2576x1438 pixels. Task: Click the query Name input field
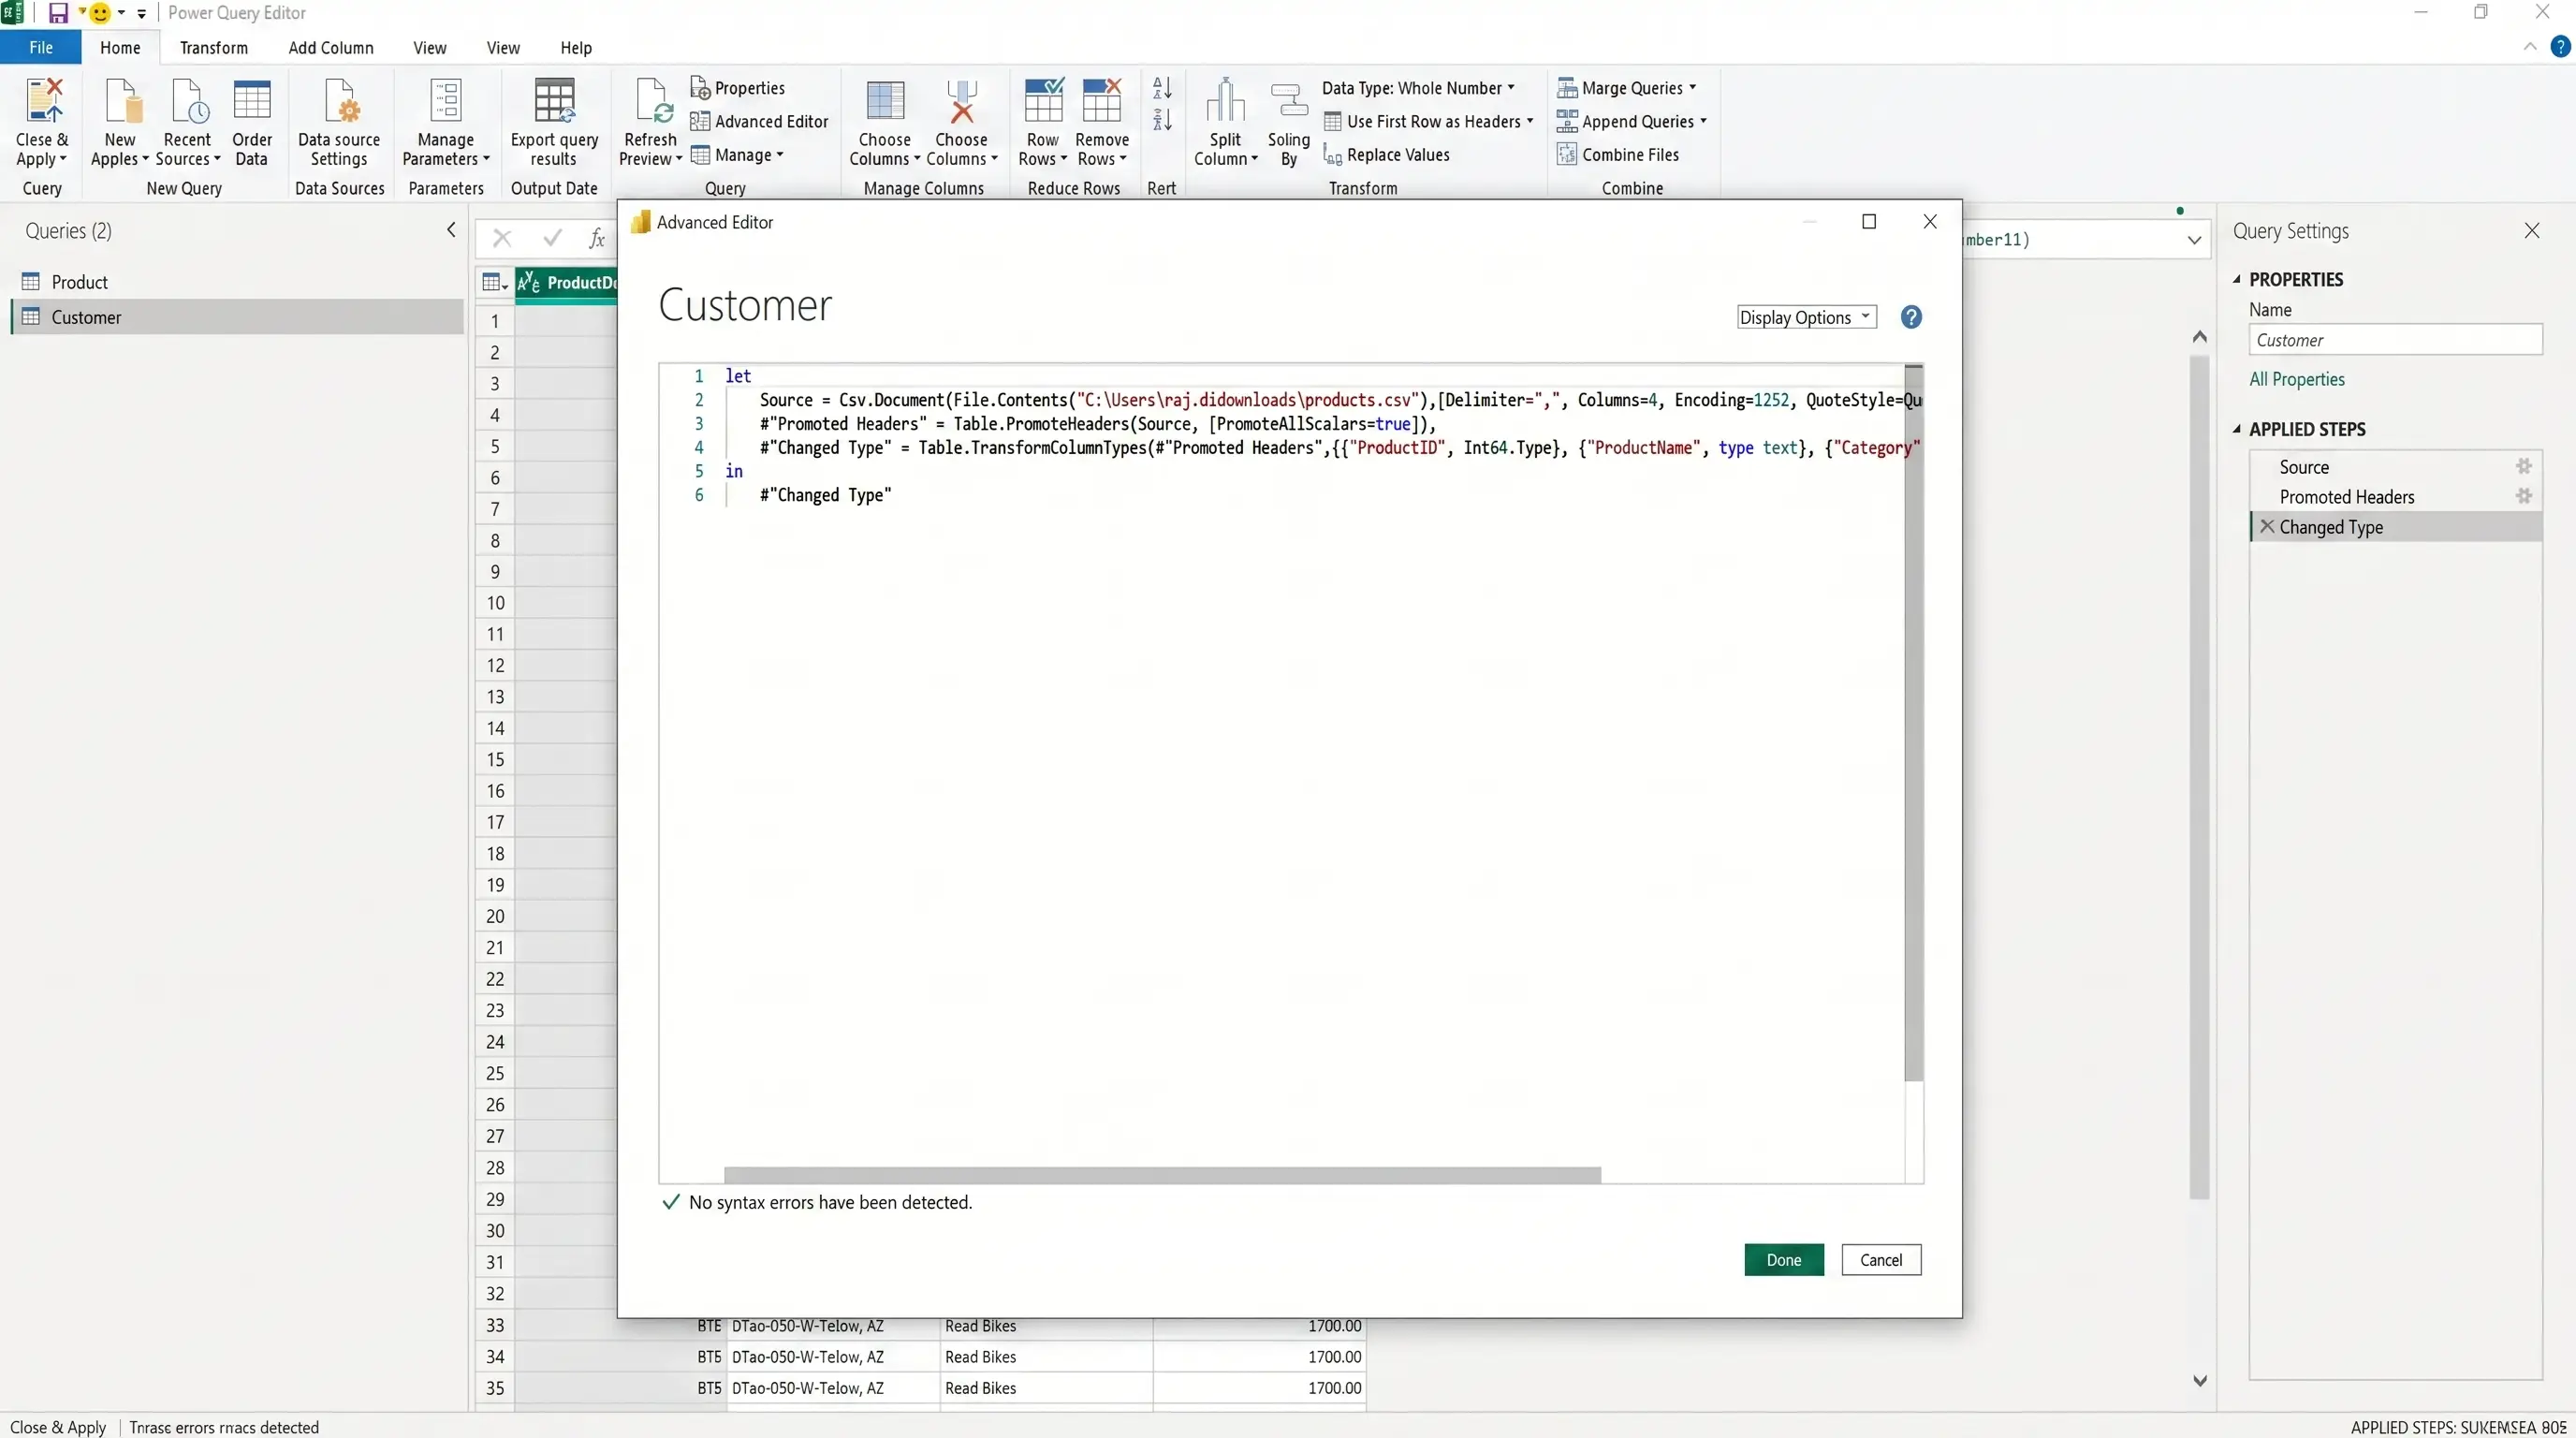[x=2396, y=340]
